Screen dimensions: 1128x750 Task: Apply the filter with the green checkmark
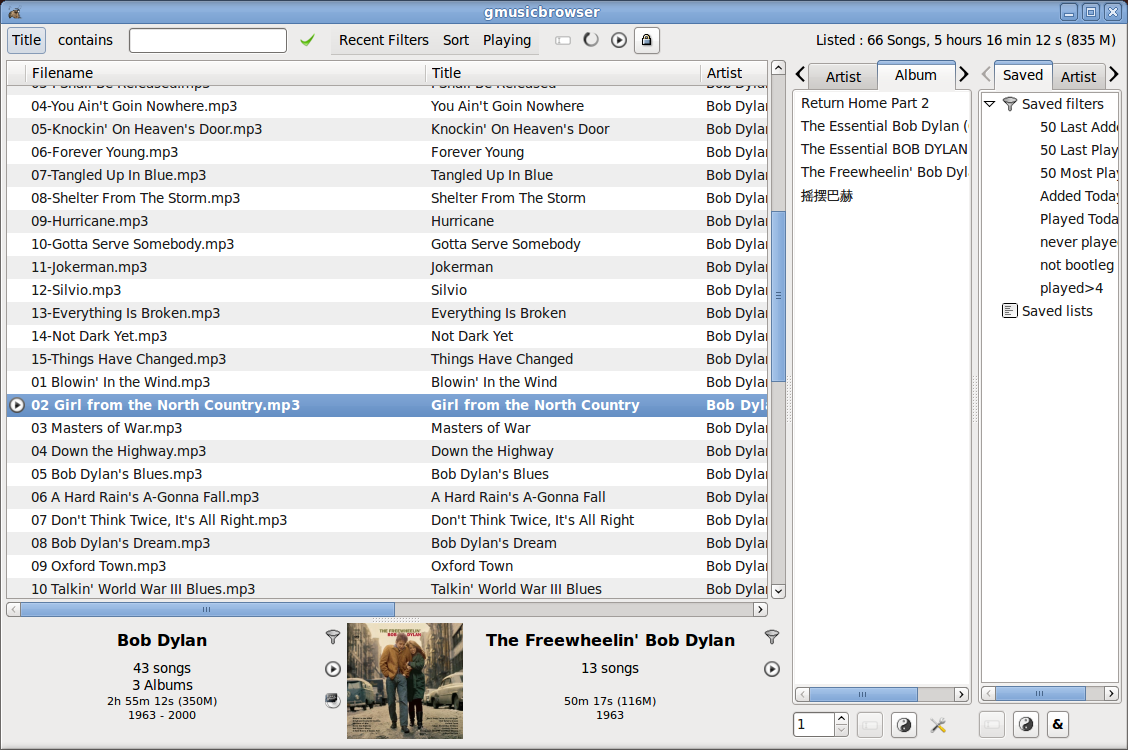point(307,40)
